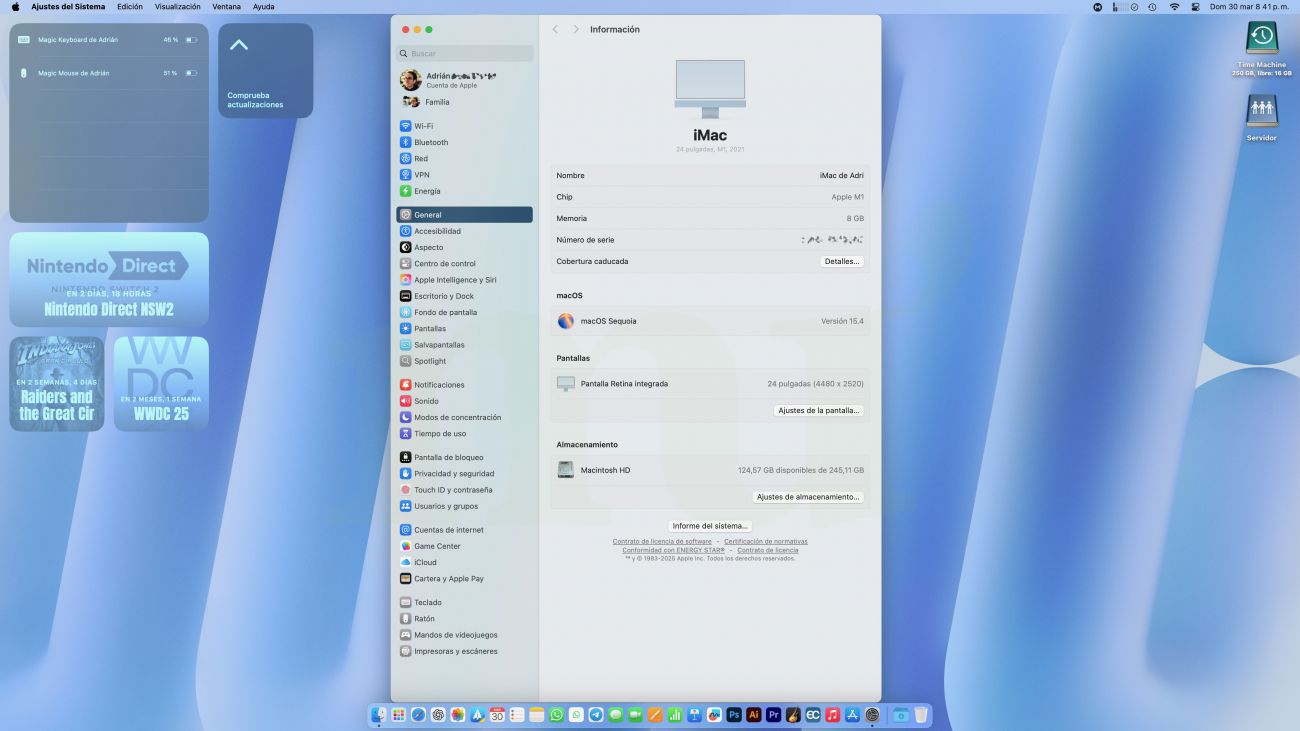
Task: Open Conformidad con ENERGY STAR link
Action: point(673,550)
